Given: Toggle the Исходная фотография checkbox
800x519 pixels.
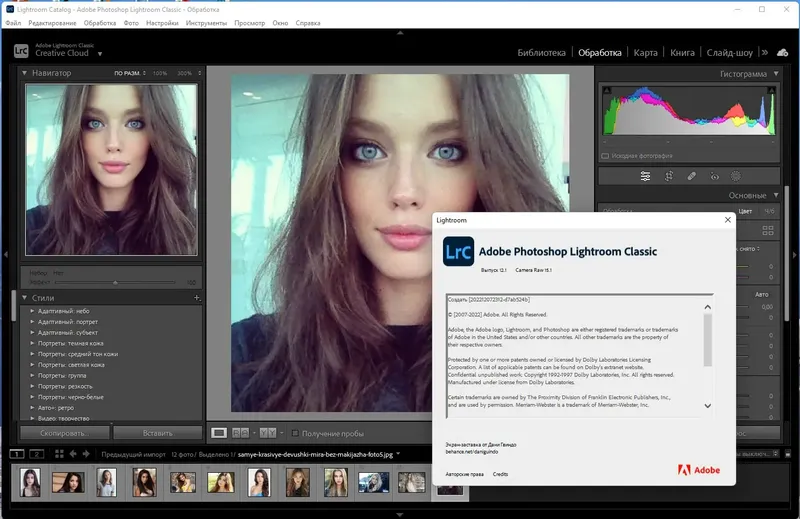Looking at the screenshot, I should [605, 156].
